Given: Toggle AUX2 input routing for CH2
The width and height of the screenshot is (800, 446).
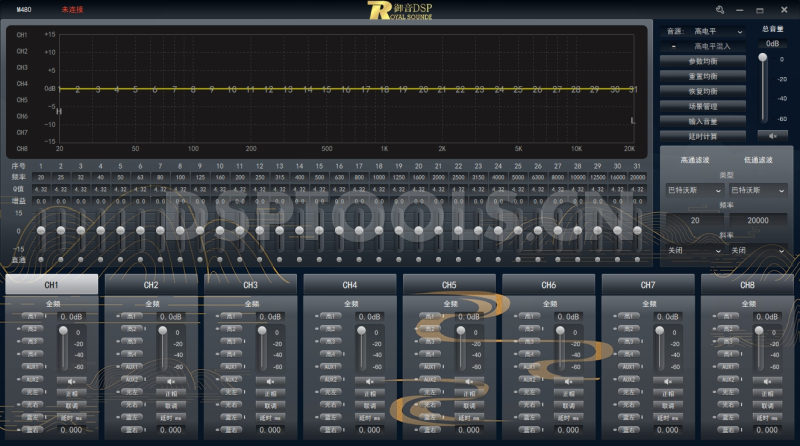Looking at the screenshot, I should (132, 379).
